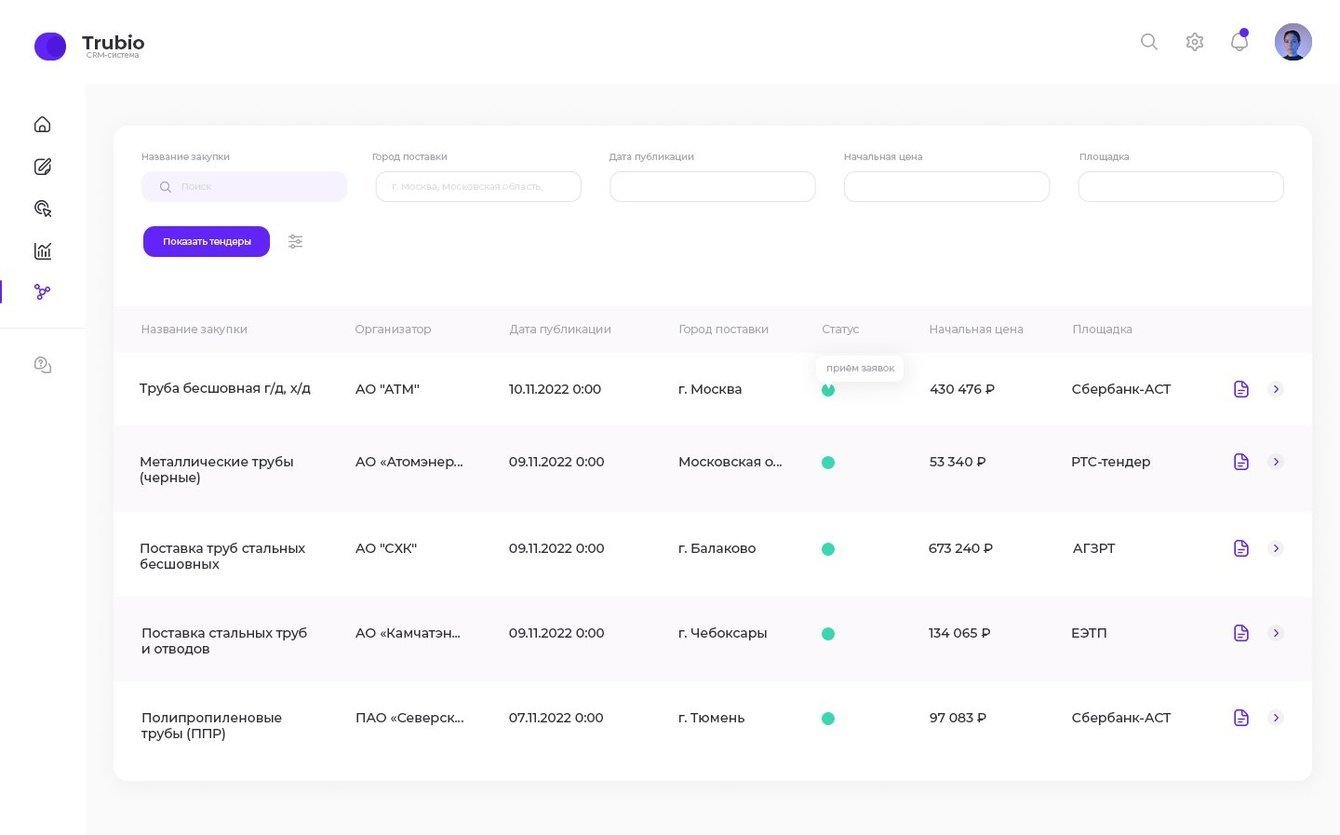Expand the РТС-тендер row chevron
The image size is (1340, 835).
(1276, 462)
